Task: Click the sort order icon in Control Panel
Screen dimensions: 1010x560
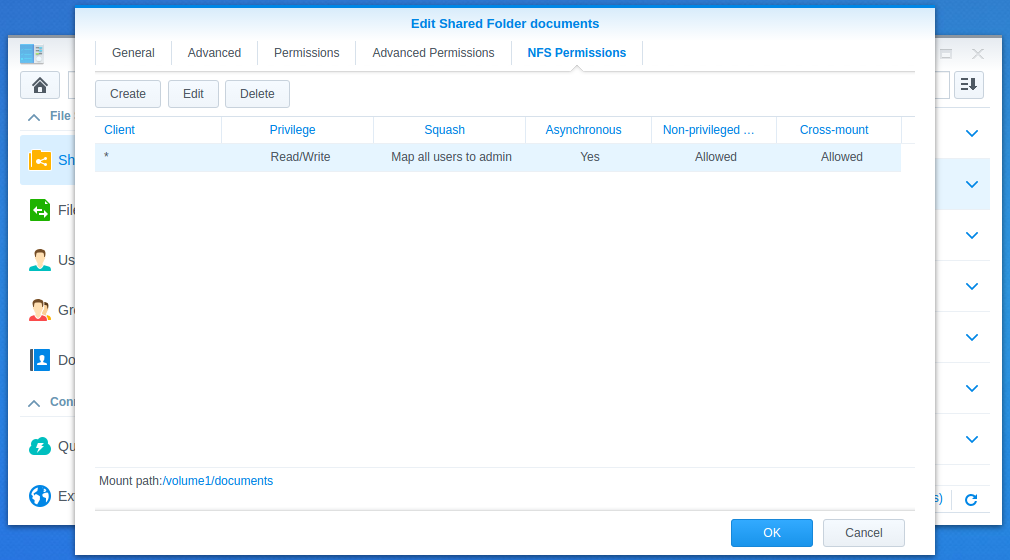Action: coord(969,84)
